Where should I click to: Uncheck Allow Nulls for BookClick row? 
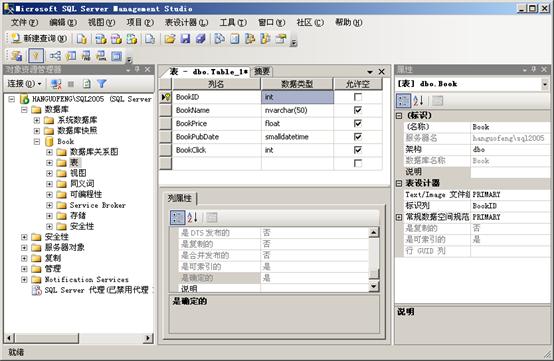(358, 150)
